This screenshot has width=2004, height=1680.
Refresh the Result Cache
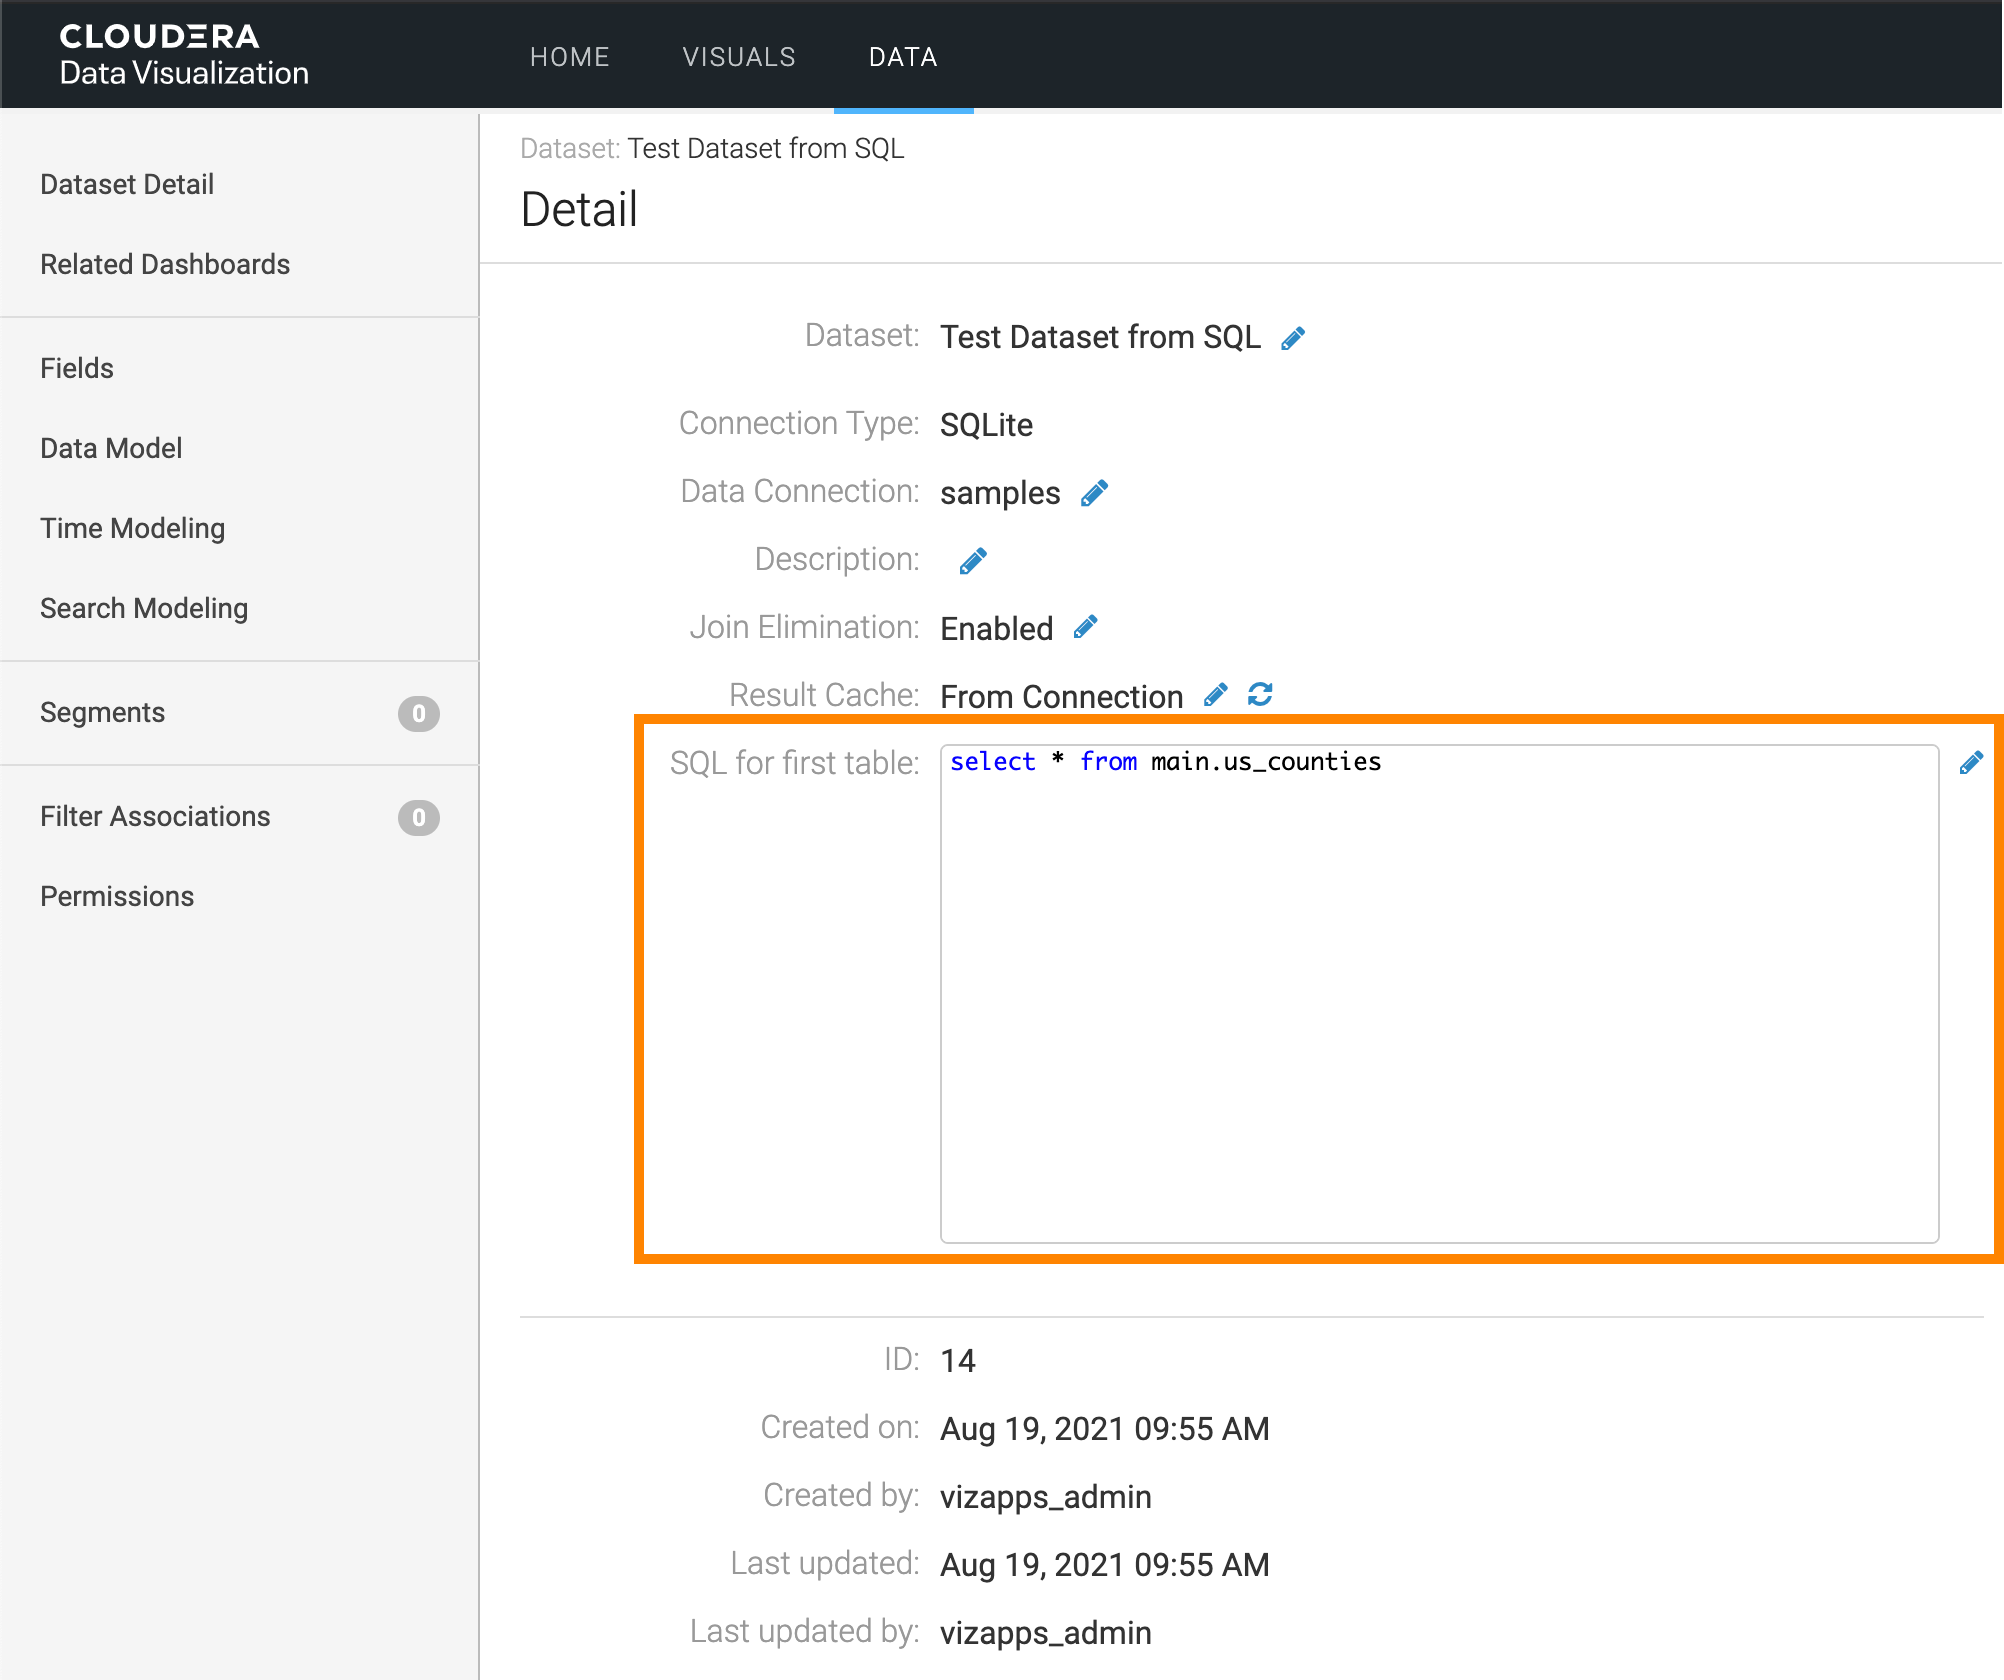tap(1260, 695)
